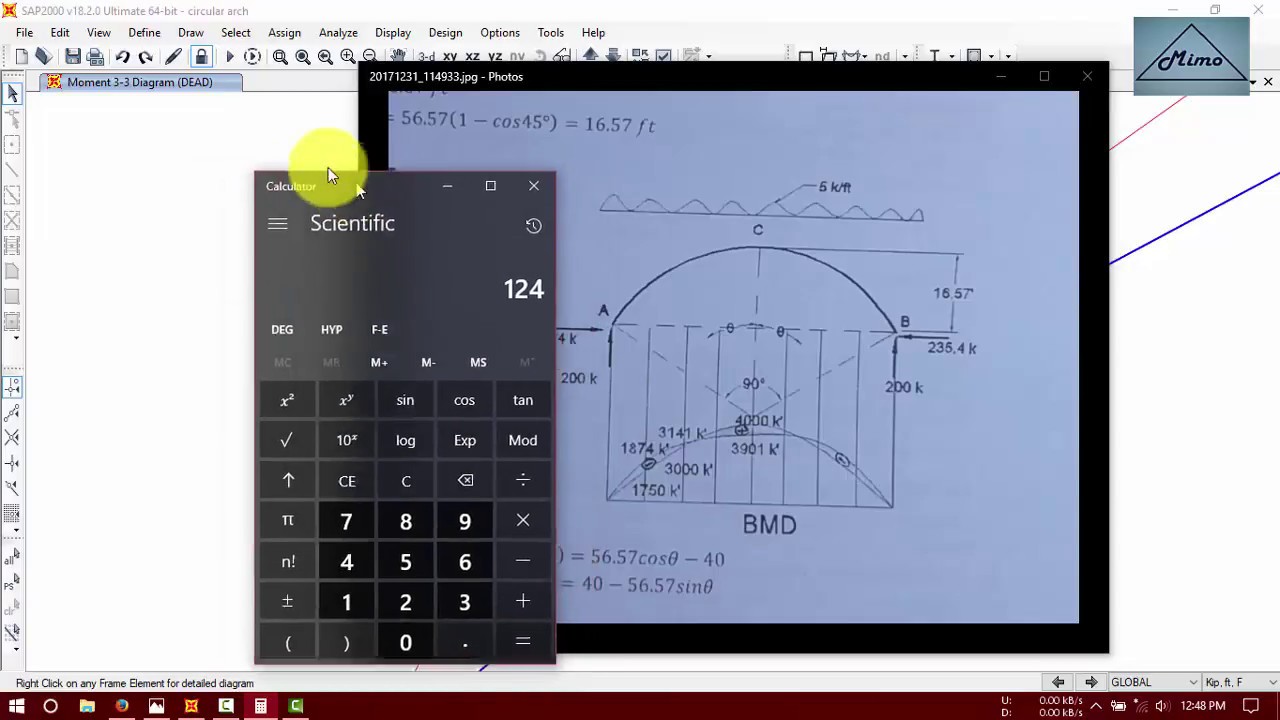This screenshot has width=1280, height=720.
Task: Click the pencil Refresh Window icon
Action: [173, 57]
